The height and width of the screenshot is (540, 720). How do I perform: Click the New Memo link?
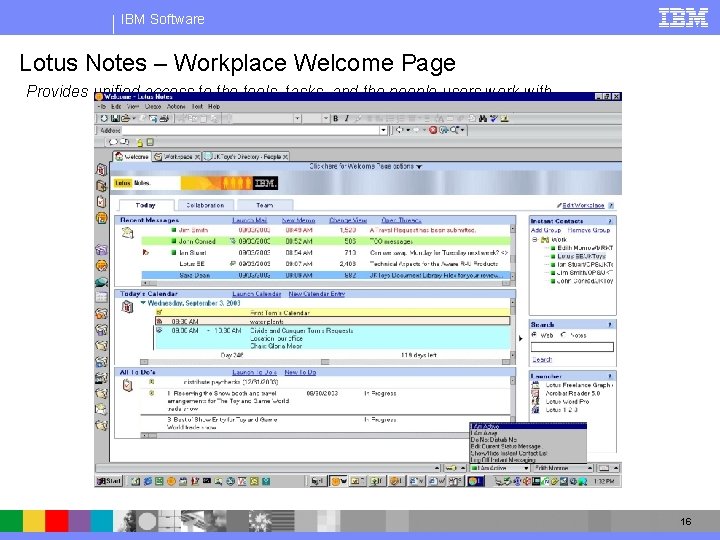click(298, 220)
